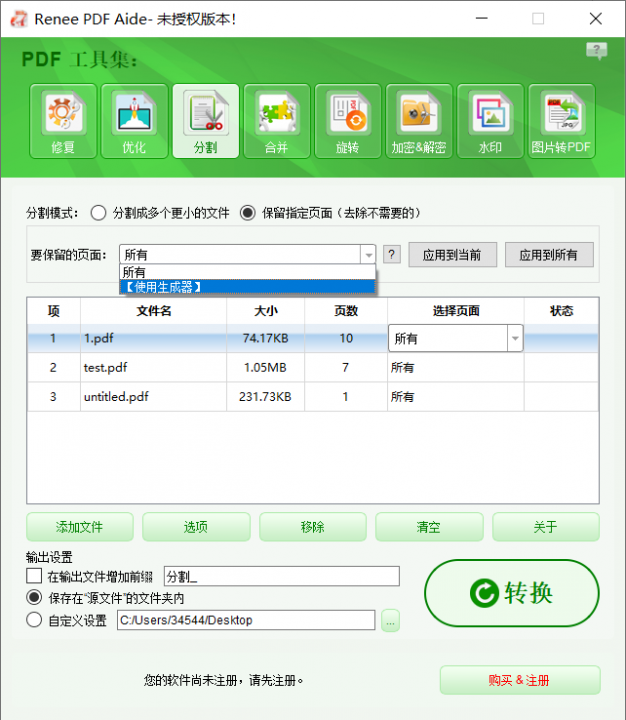Click the 1.05MB size cell
This screenshot has height=720, width=626.
coord(265,367)
